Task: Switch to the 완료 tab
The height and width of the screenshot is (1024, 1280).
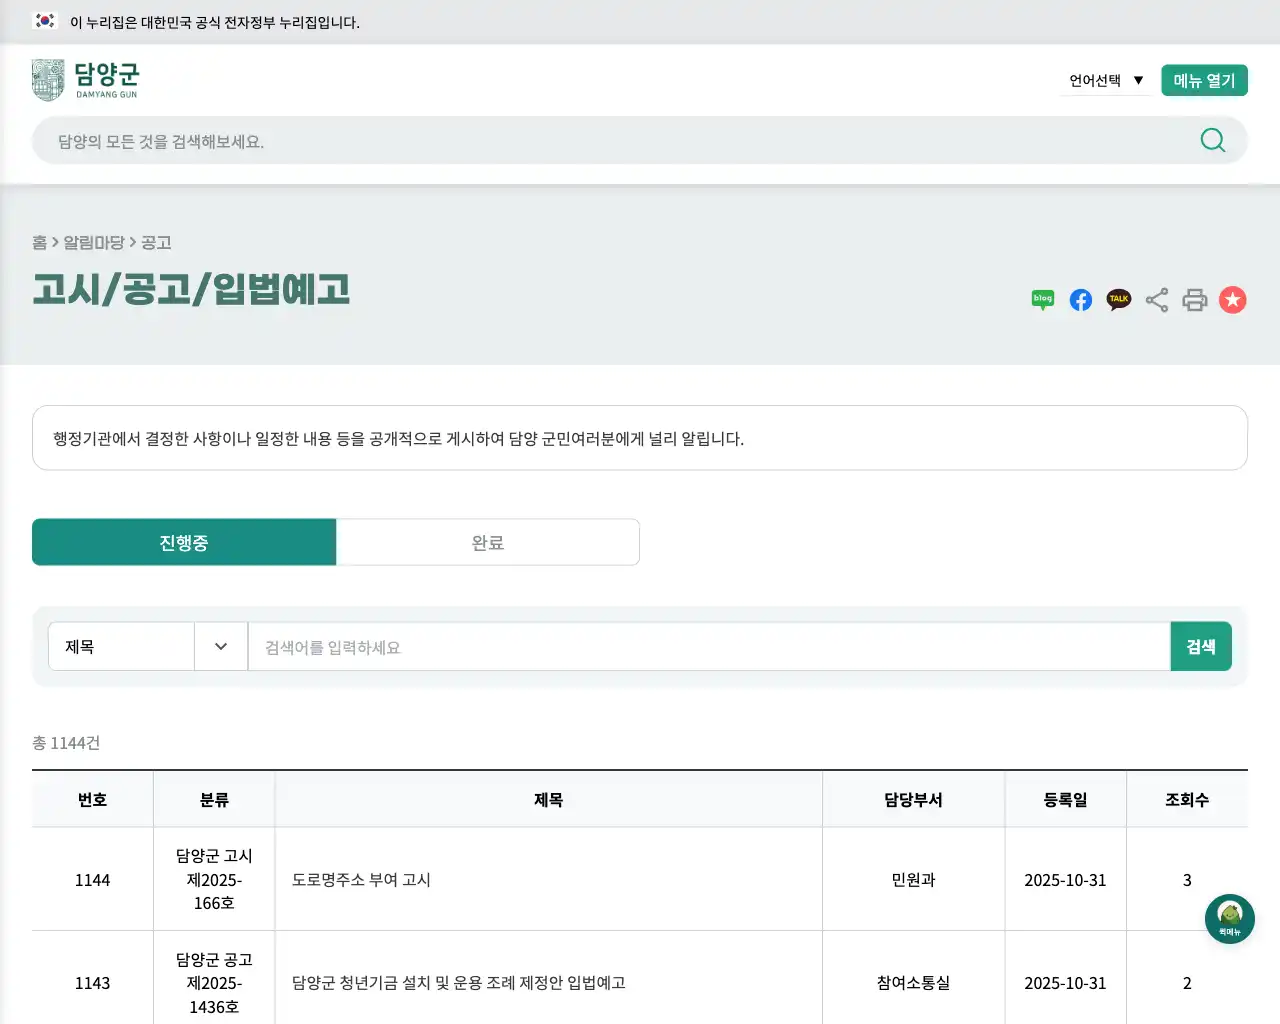Action: (x=487, y=542)
